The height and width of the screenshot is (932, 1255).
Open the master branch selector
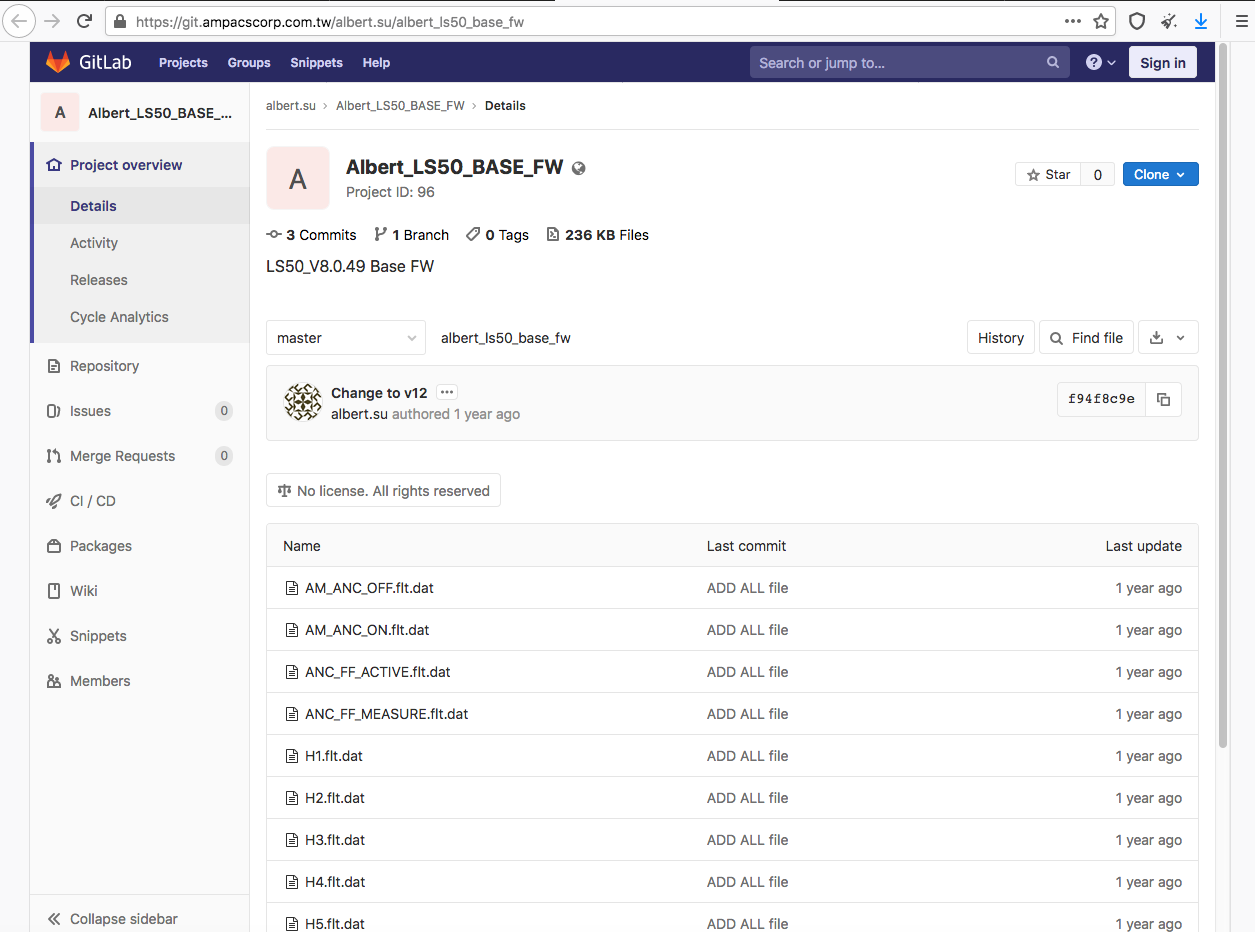click(x=346, y=338)
